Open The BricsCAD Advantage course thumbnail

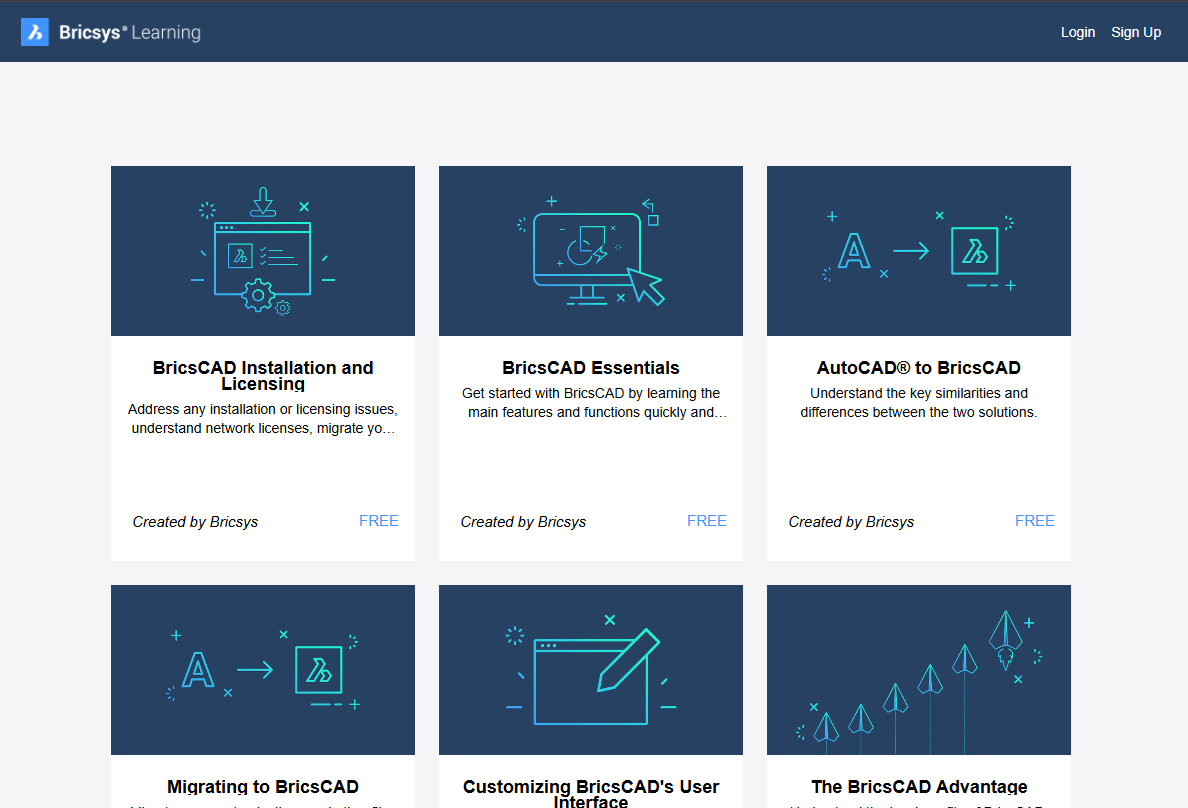(919, 670)
